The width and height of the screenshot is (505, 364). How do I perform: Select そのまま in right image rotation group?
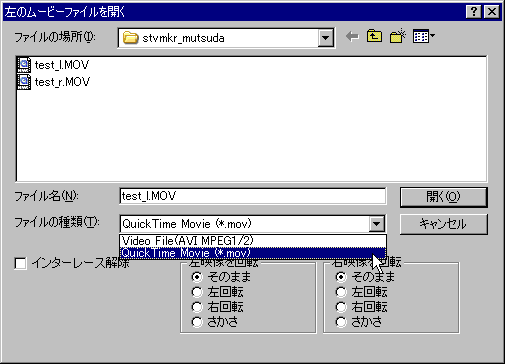pyautogui.click(x=341, y=277)
